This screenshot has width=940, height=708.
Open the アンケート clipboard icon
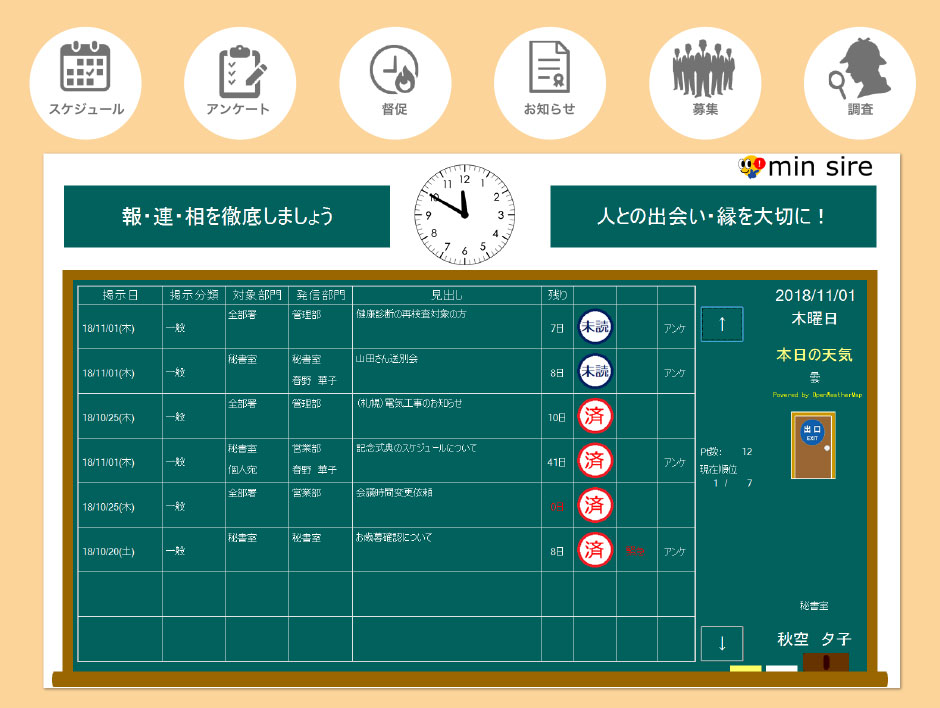[x=240, y=83]
